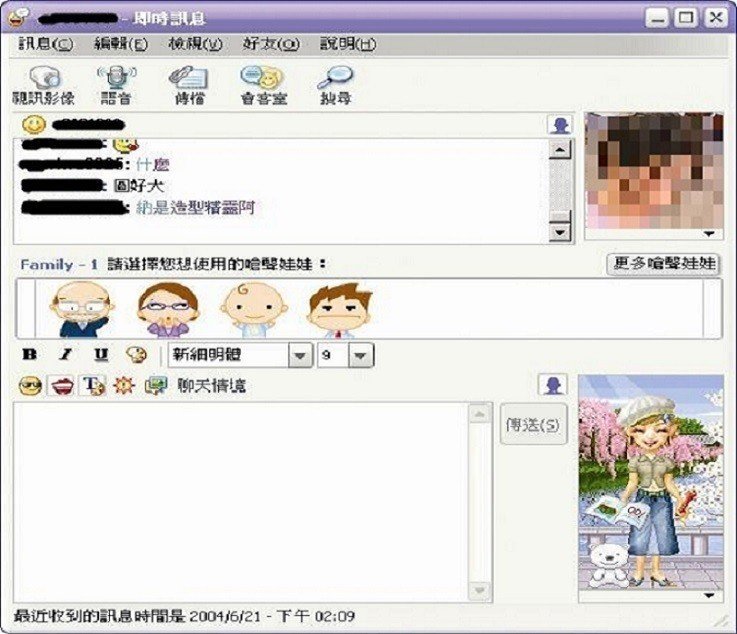Toggle underline text formatting
Image resolution: width=737 pixels, height=634 pixels.
[x=101, y=354]
